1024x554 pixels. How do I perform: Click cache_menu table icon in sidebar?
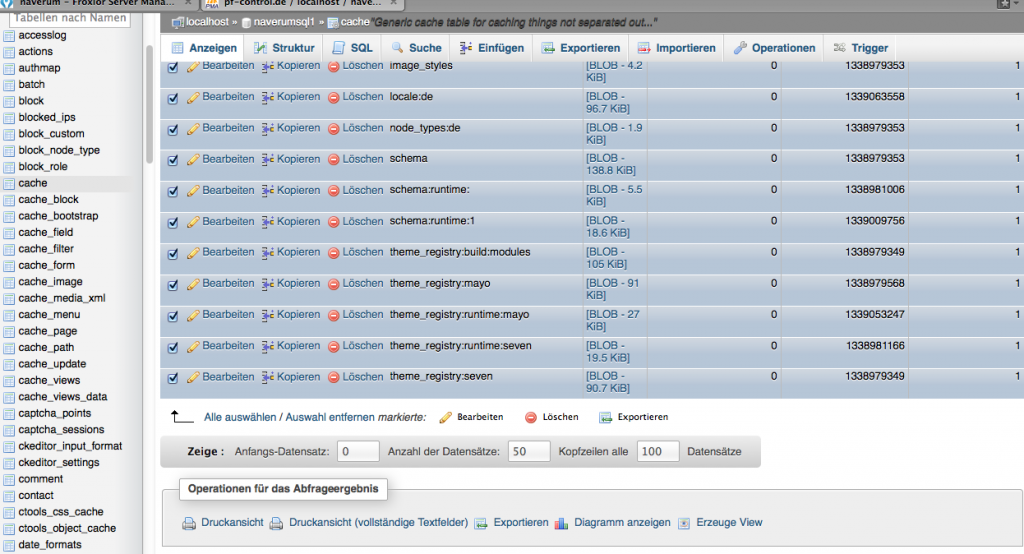tap(10, 315)
